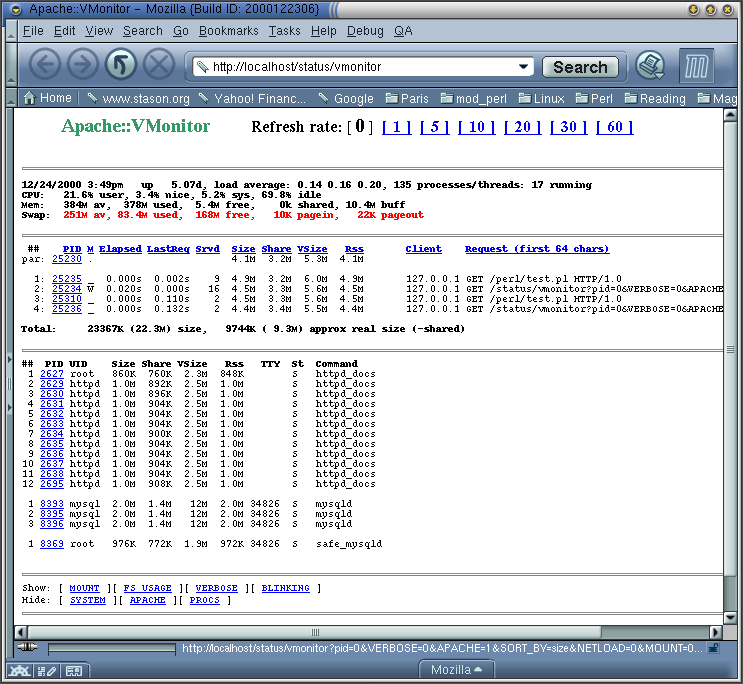The image size is (743, 684).
Task: Open the Linux bookmarks folder
Action: 541,99
